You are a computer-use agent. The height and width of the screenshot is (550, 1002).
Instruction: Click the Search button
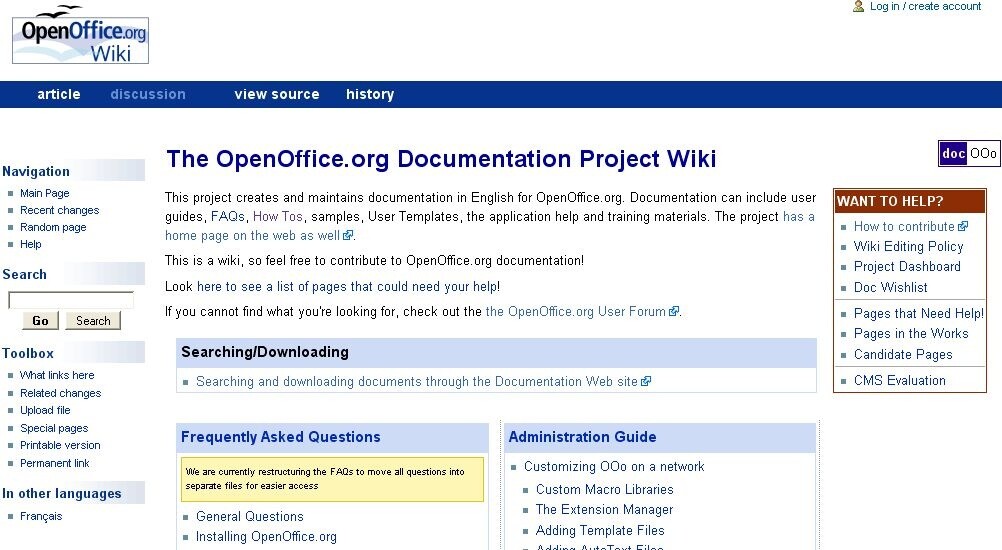(93, 321)
